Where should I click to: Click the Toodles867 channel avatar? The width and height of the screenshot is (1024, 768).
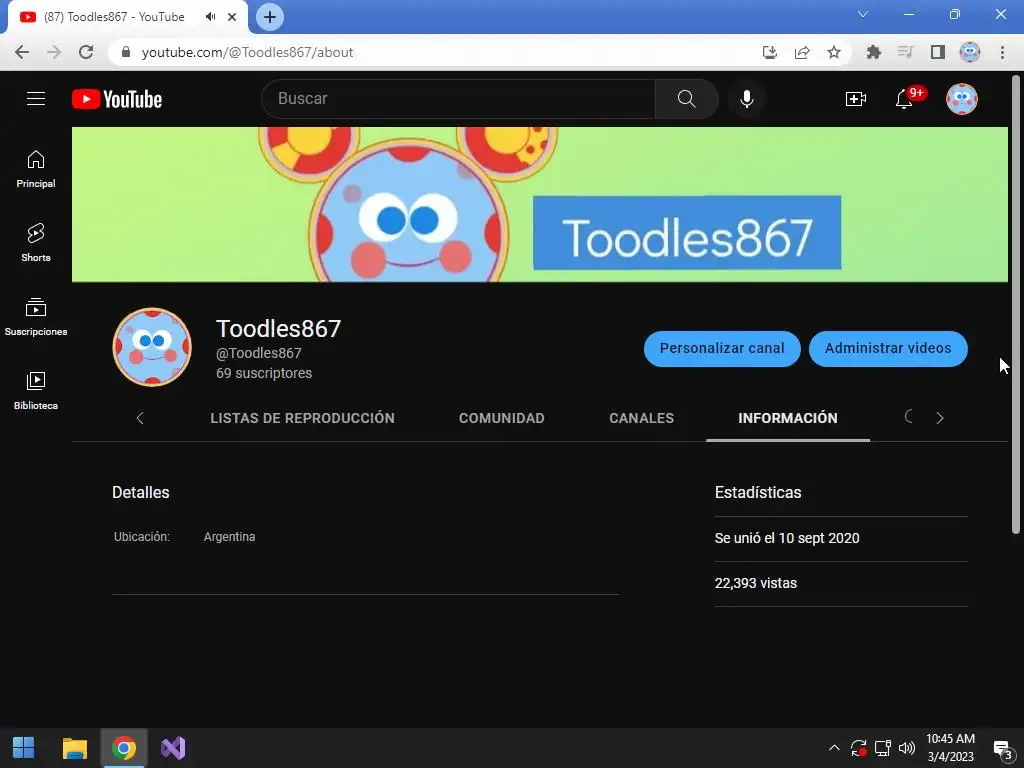pos(152,347)
